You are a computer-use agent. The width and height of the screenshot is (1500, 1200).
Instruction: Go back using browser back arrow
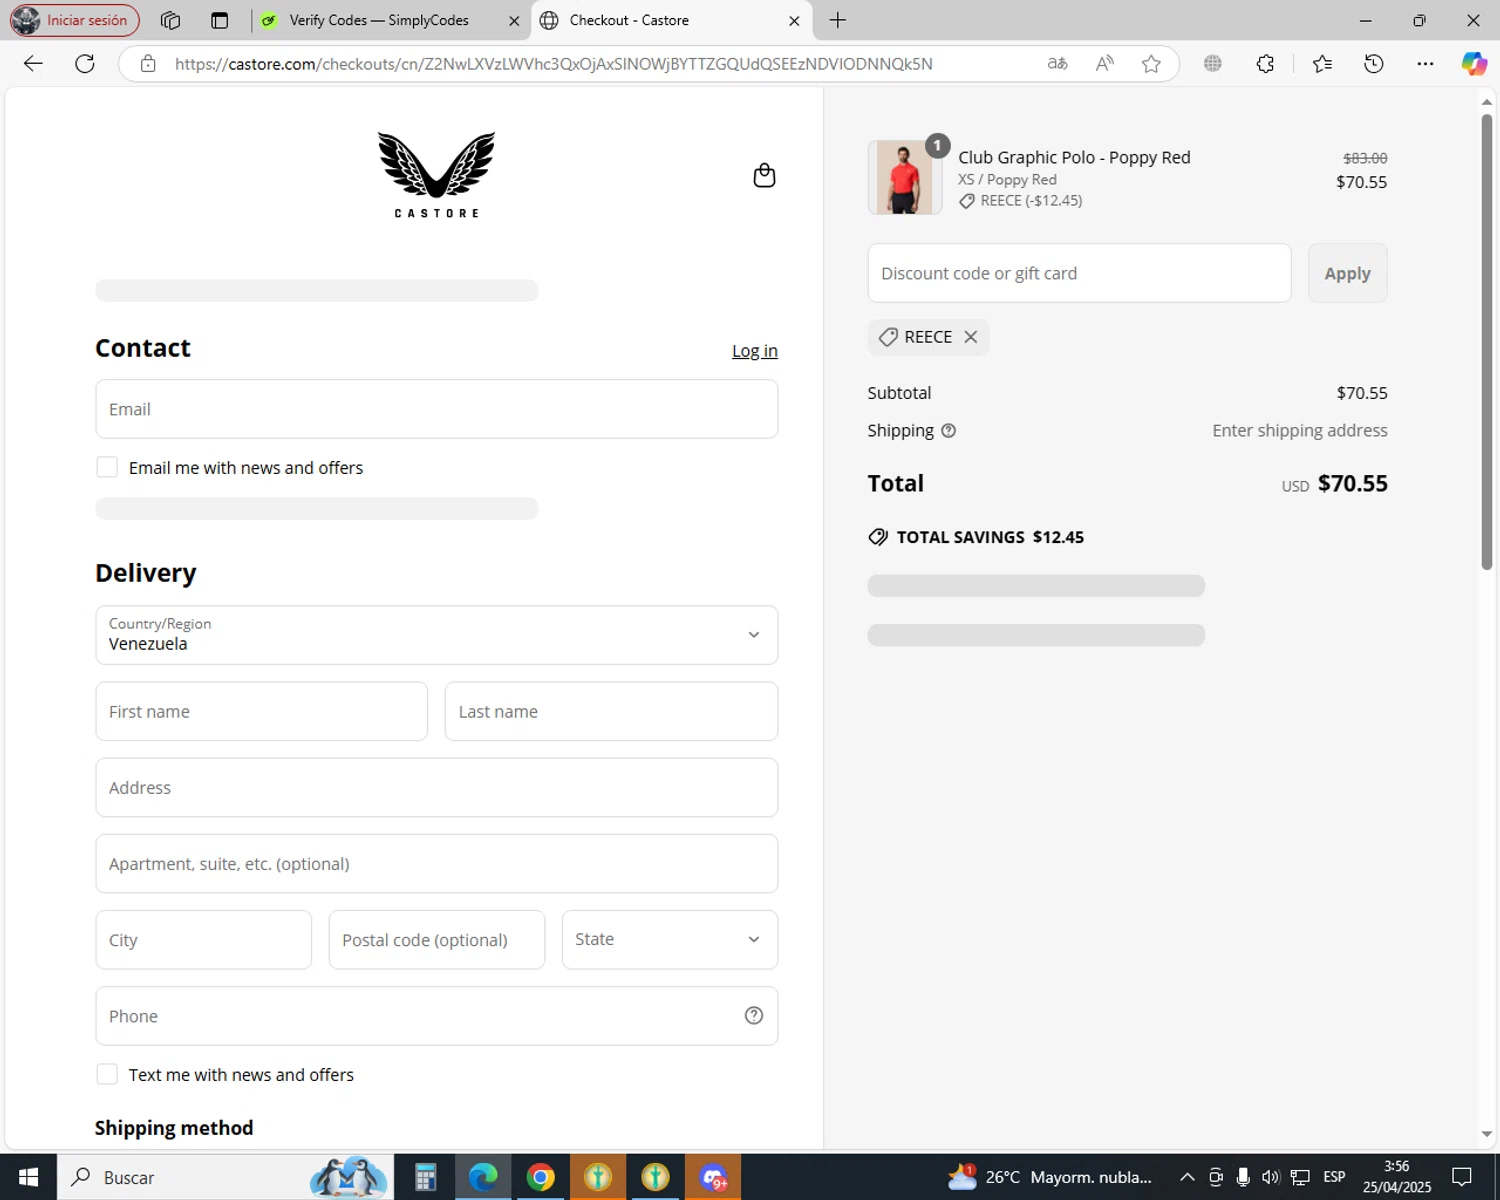(33, 64)
